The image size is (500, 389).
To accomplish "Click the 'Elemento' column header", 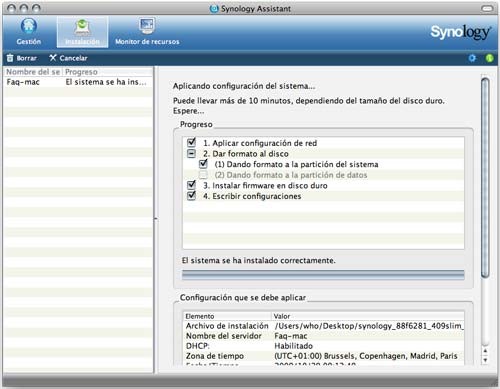I will pyautogui.click(x=227, y=316).
